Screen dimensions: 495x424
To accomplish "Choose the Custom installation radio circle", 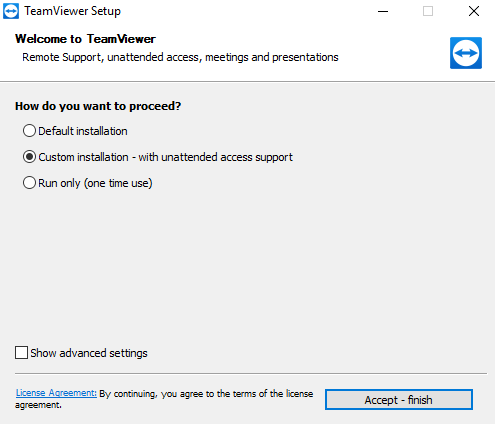I will pos(29,157).
